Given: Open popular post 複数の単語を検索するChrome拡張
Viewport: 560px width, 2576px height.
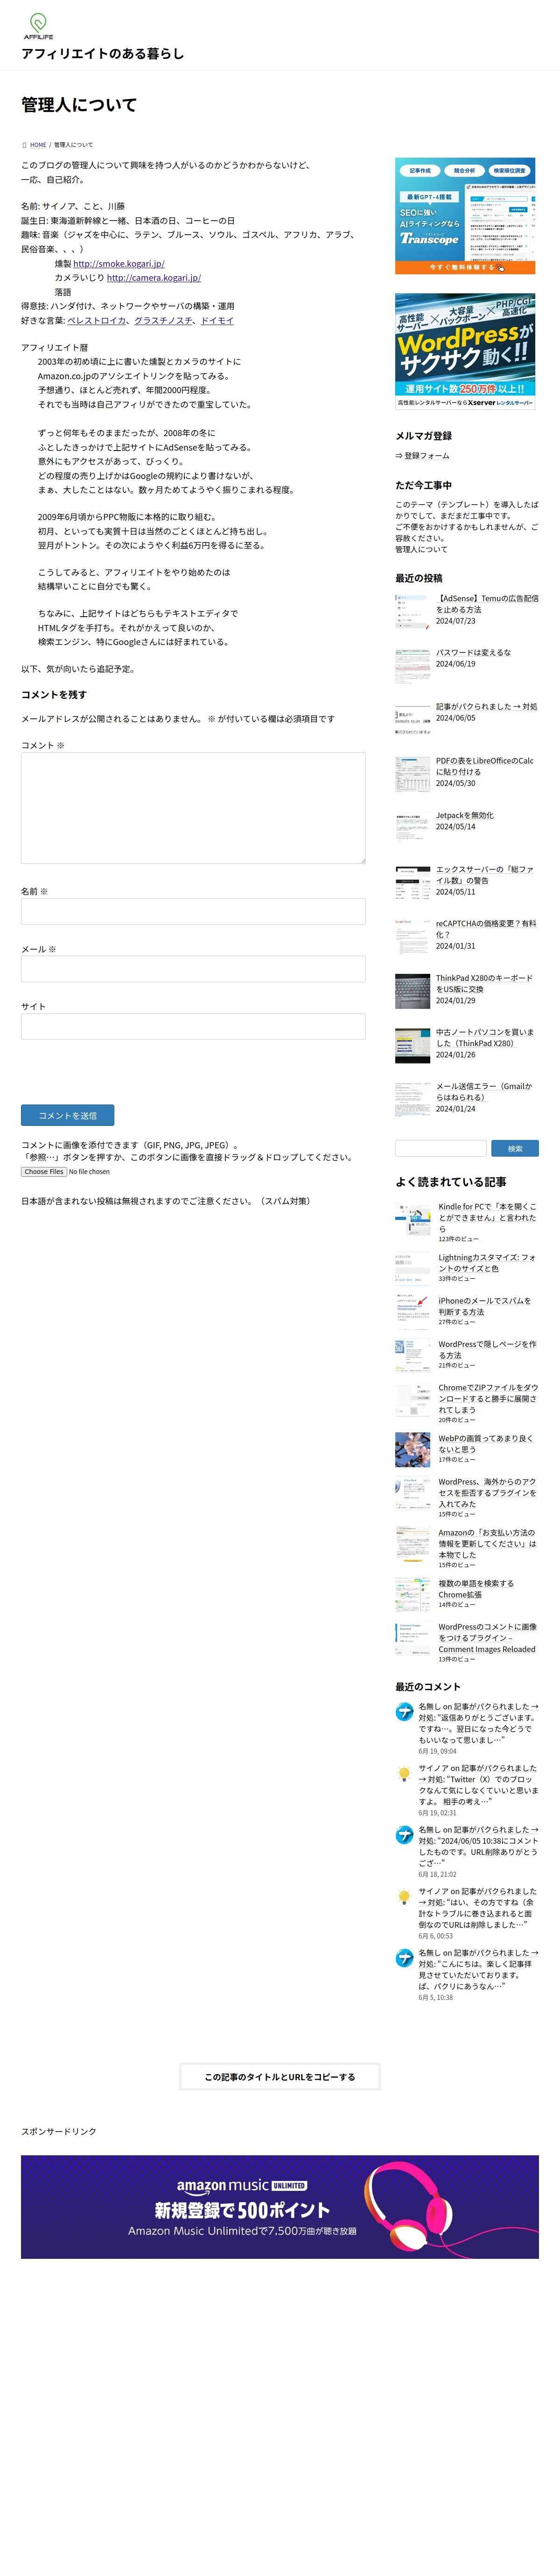Looking at the screenshot, I should (476, 1589).
